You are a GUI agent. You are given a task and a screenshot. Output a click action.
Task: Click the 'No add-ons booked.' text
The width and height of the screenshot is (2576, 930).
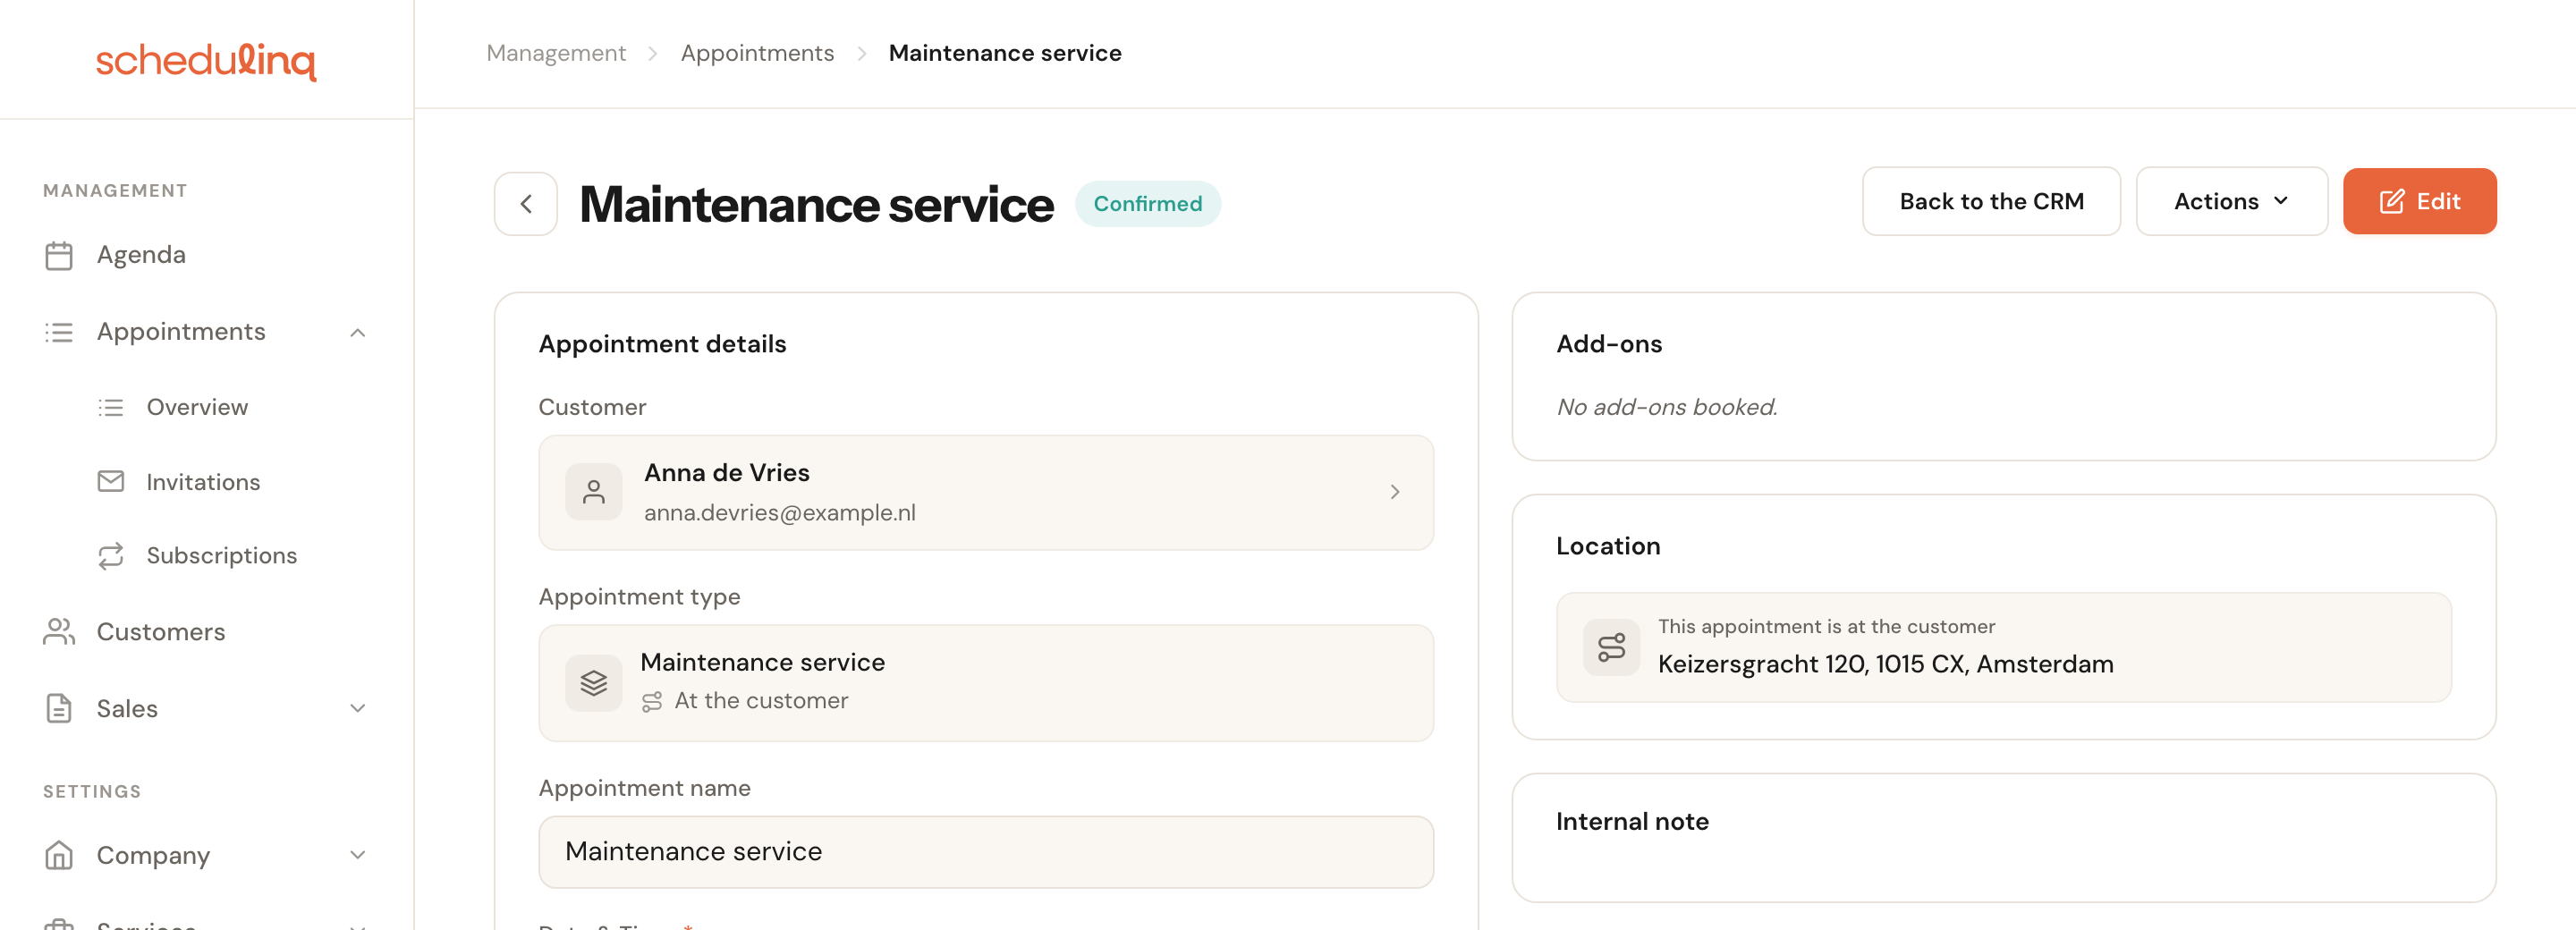click(1667, 408)
